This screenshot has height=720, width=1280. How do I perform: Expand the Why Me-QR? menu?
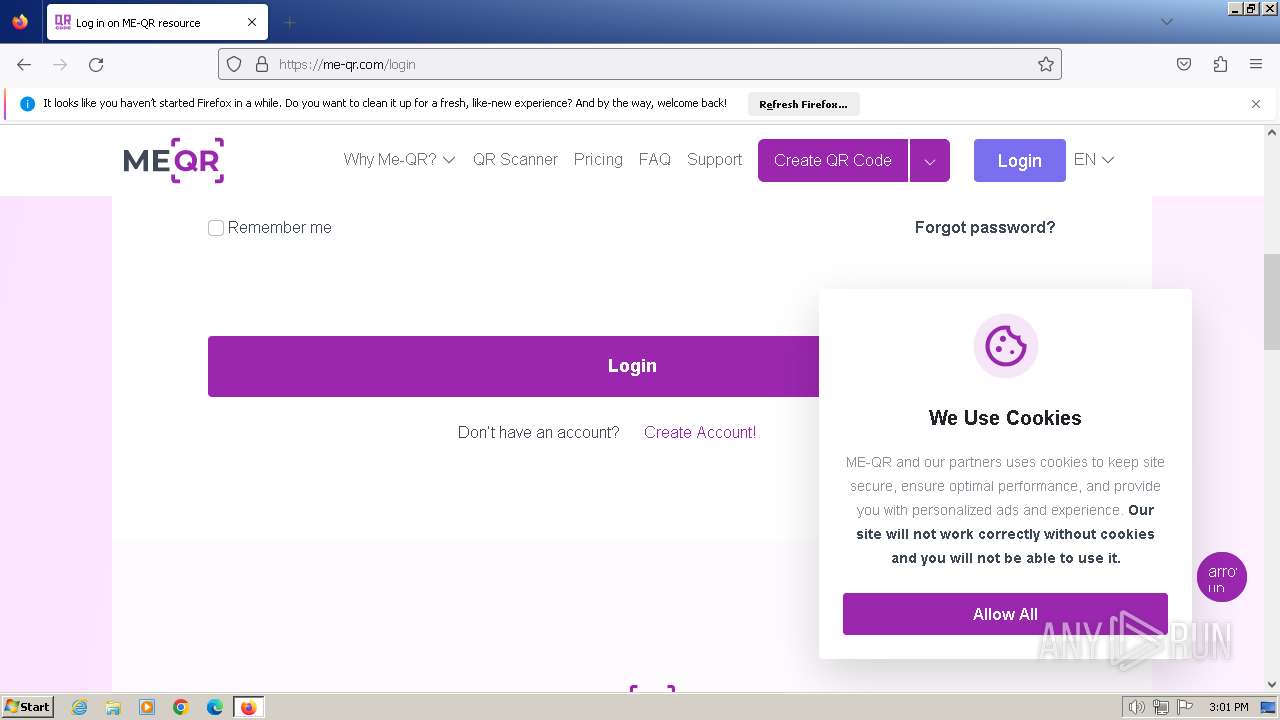399,159
